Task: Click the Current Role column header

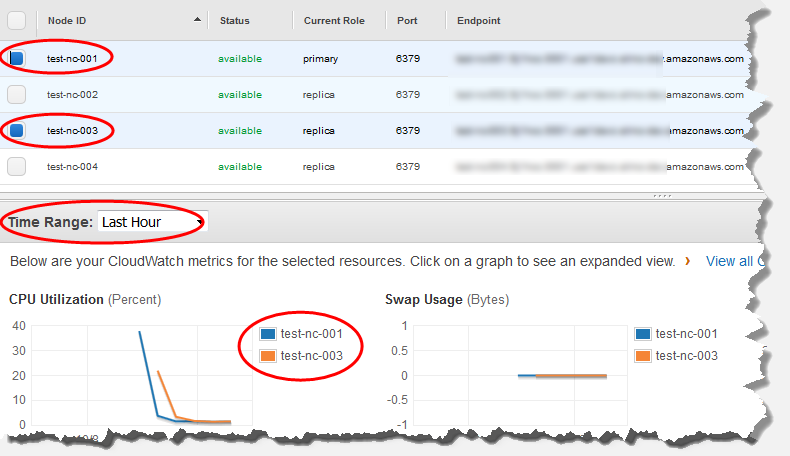Action: click(333, 21)
